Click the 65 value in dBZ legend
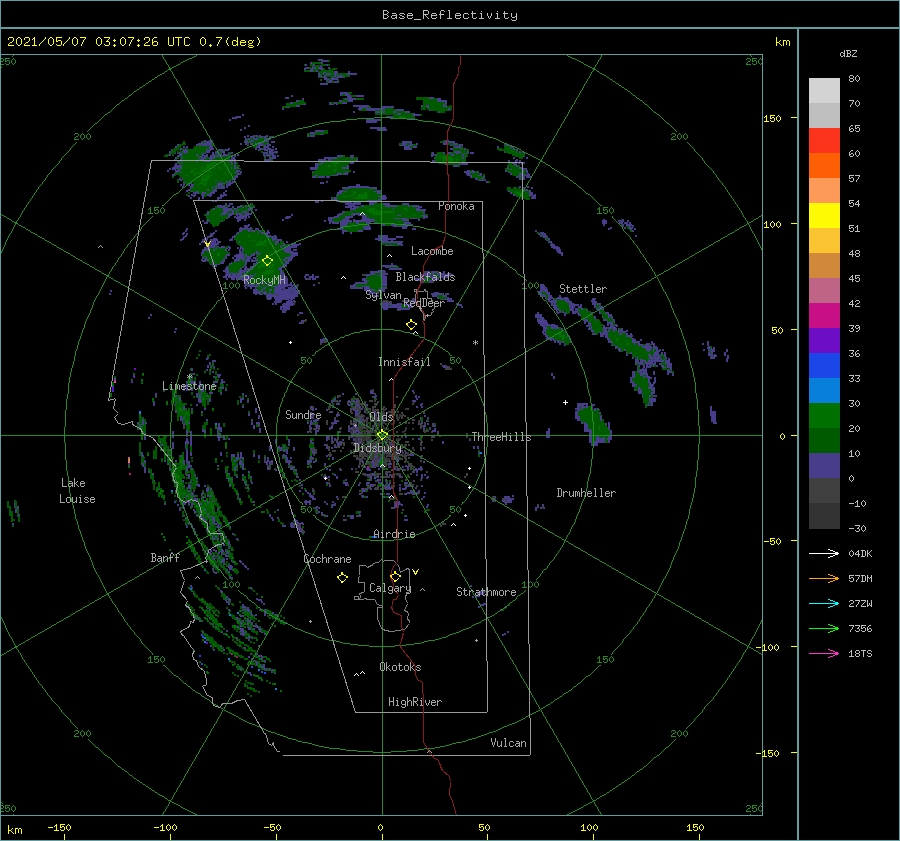This screenshot has width=900, height=841. 854,129
